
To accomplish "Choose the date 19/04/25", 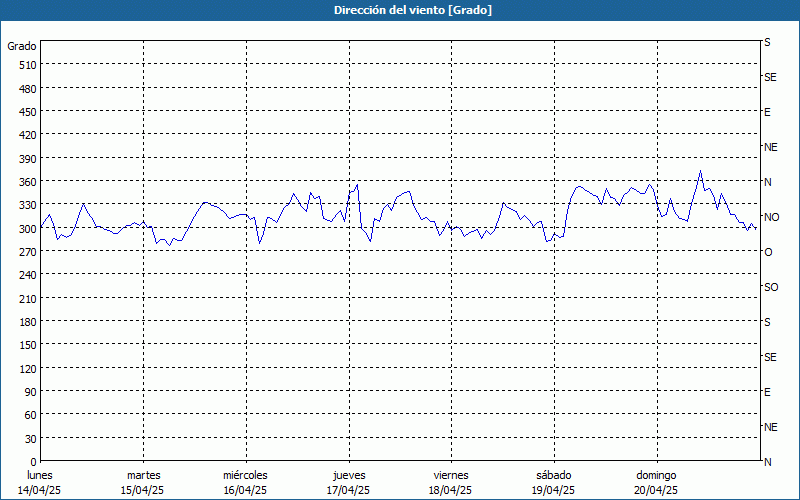I will coord(554,490).
